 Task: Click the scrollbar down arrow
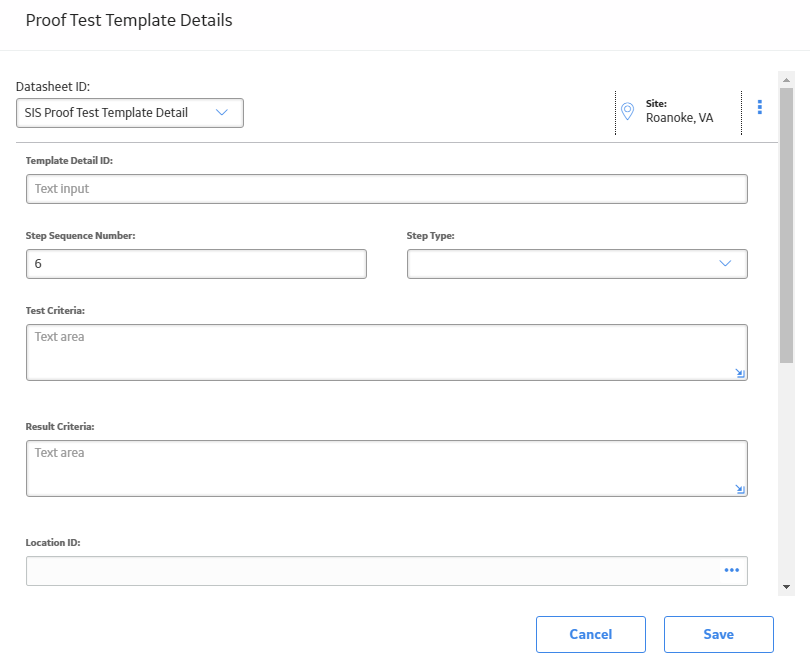[x=786, y=587]
